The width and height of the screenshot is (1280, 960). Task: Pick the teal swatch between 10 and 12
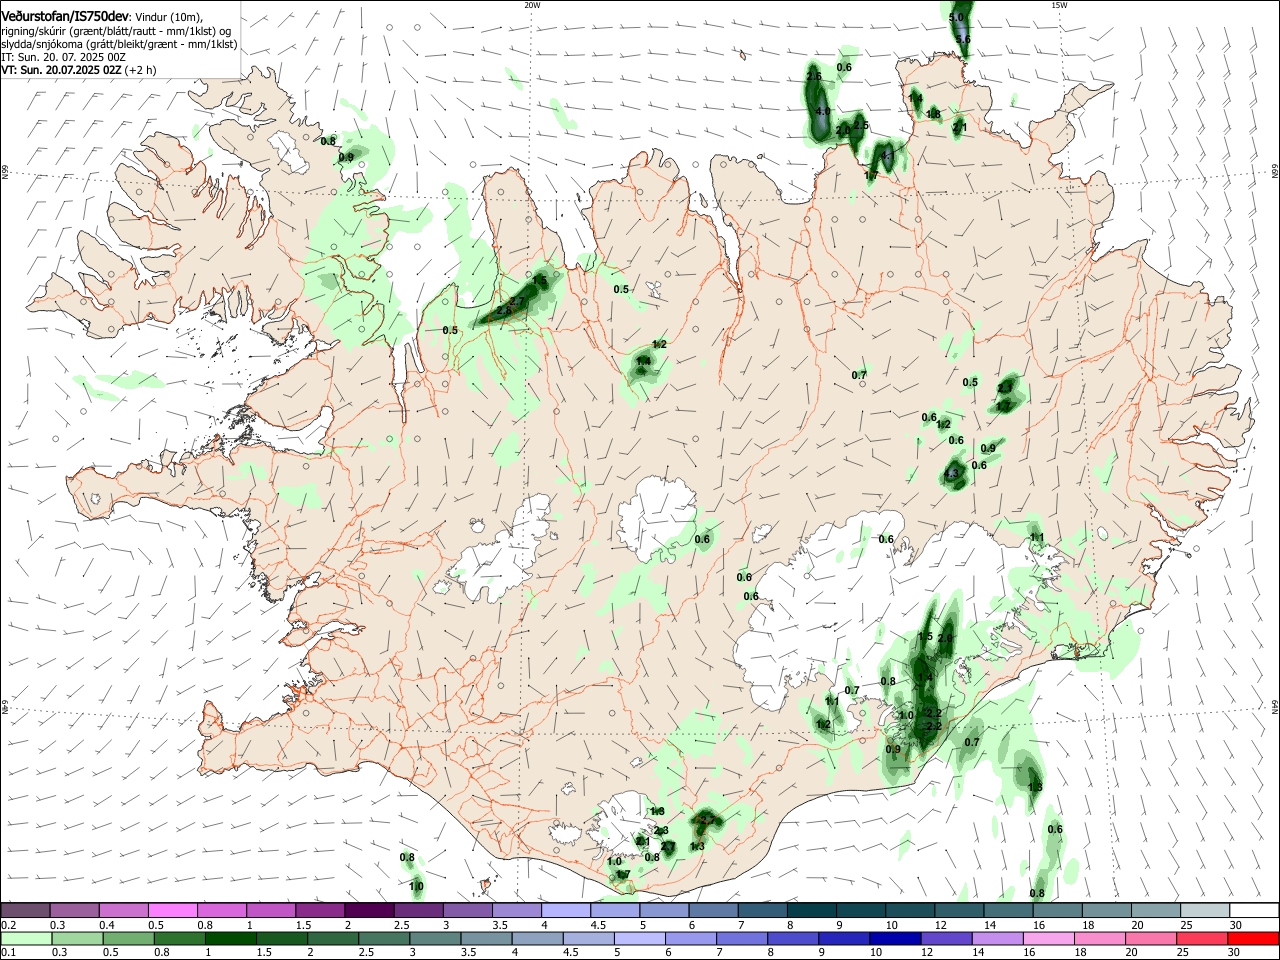click(910, 910)
